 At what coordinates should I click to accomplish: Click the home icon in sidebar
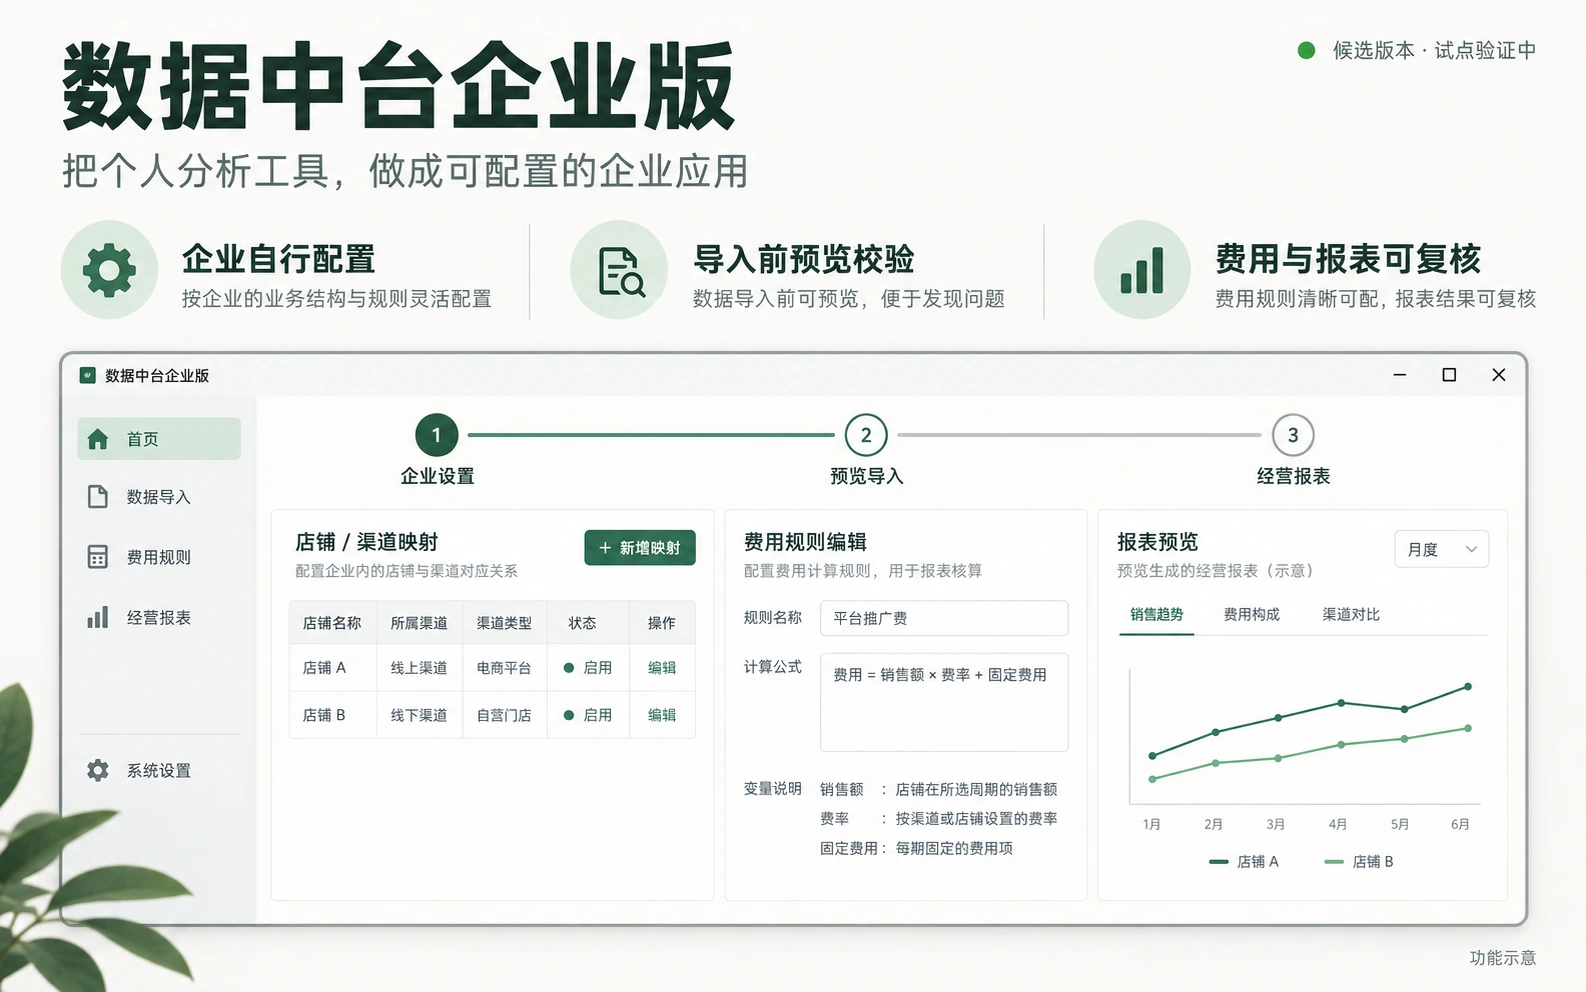[98, 439]
